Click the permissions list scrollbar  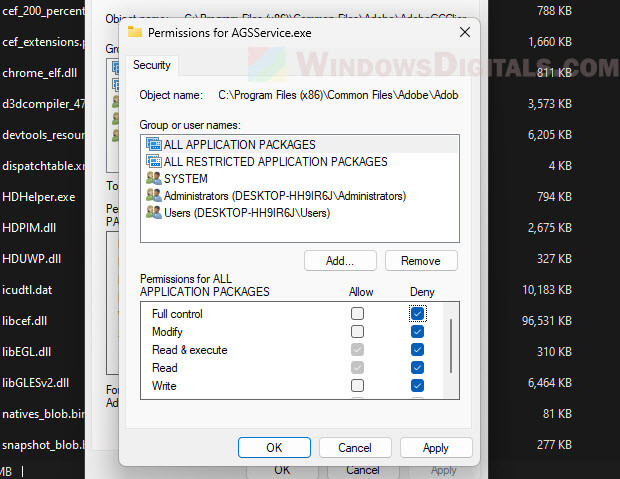(451, 346)
